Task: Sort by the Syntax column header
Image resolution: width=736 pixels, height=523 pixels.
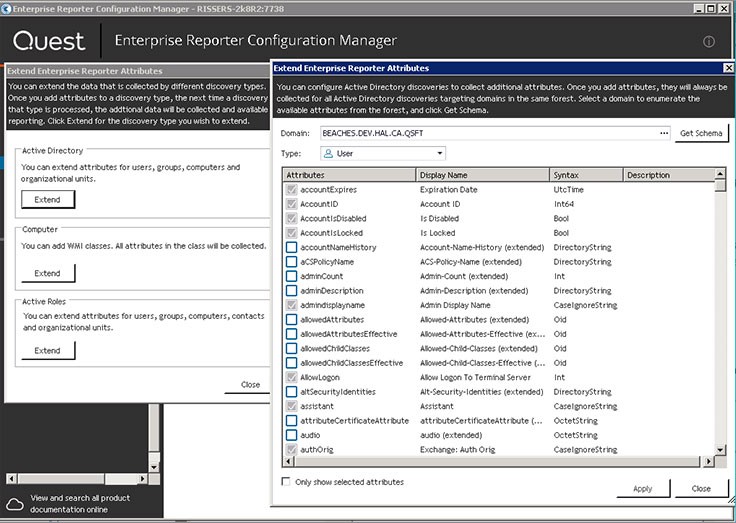Action: (x=586, y=175)
